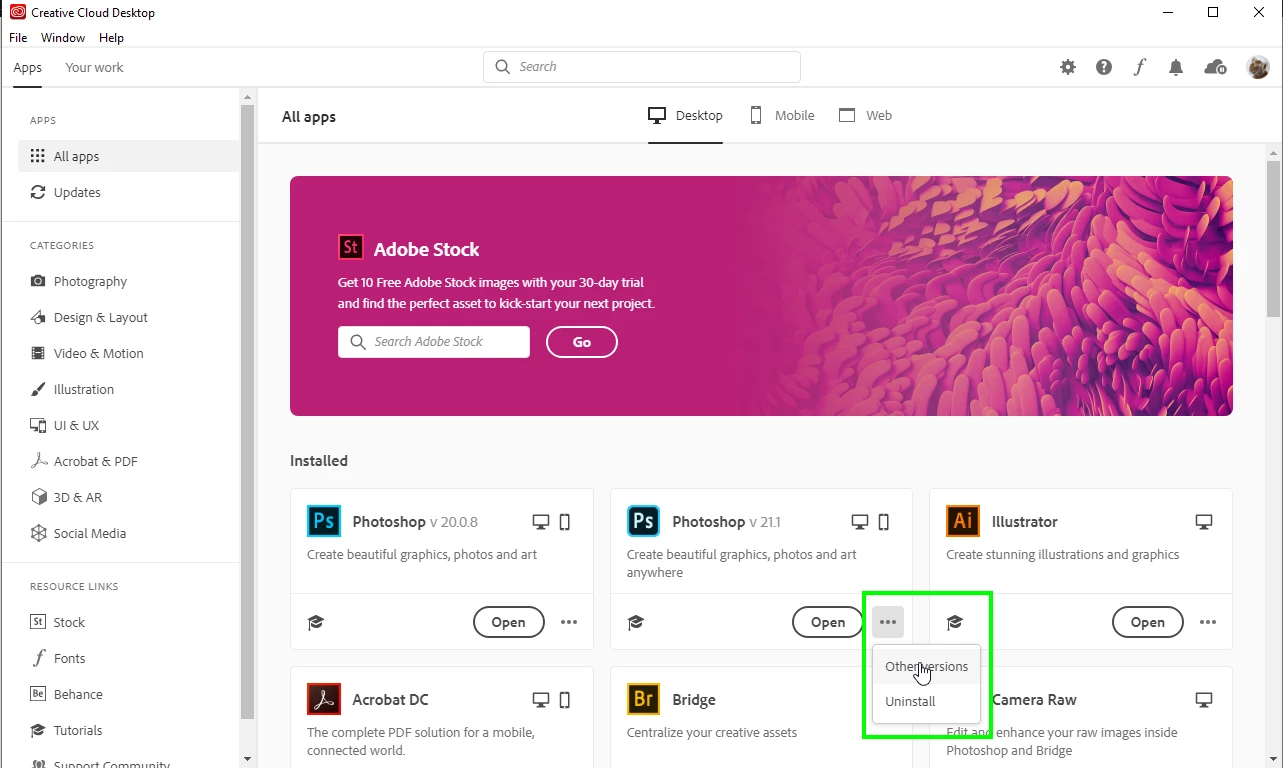Click desktop monitor icon on Illustrator card
1283x768 pixels.
[x=1204, y=521]
